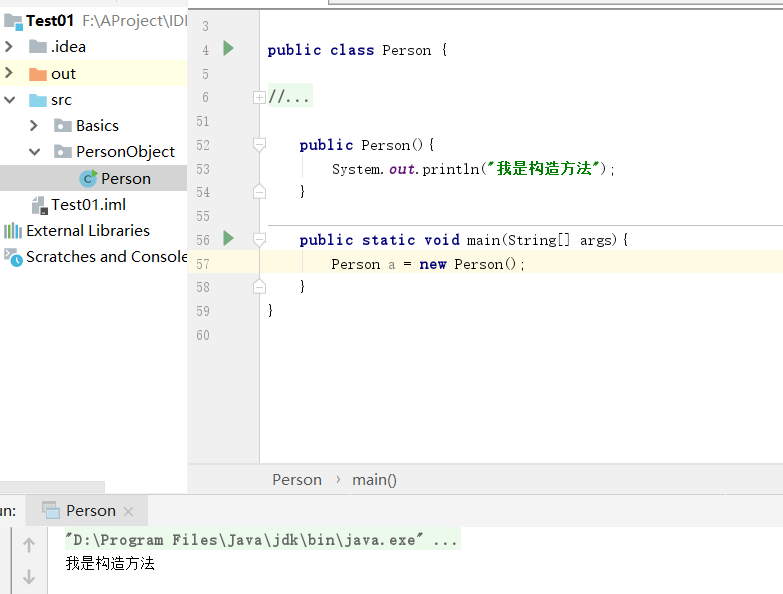
Task: Click the Test01.iml file icon
Action: coord(40,205)
